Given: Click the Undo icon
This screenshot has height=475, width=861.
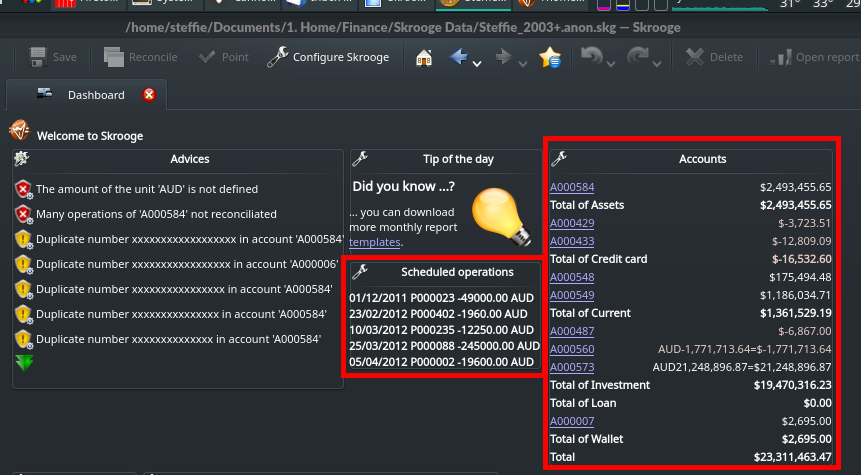Looking at the screenshot, I should point(591,57).
